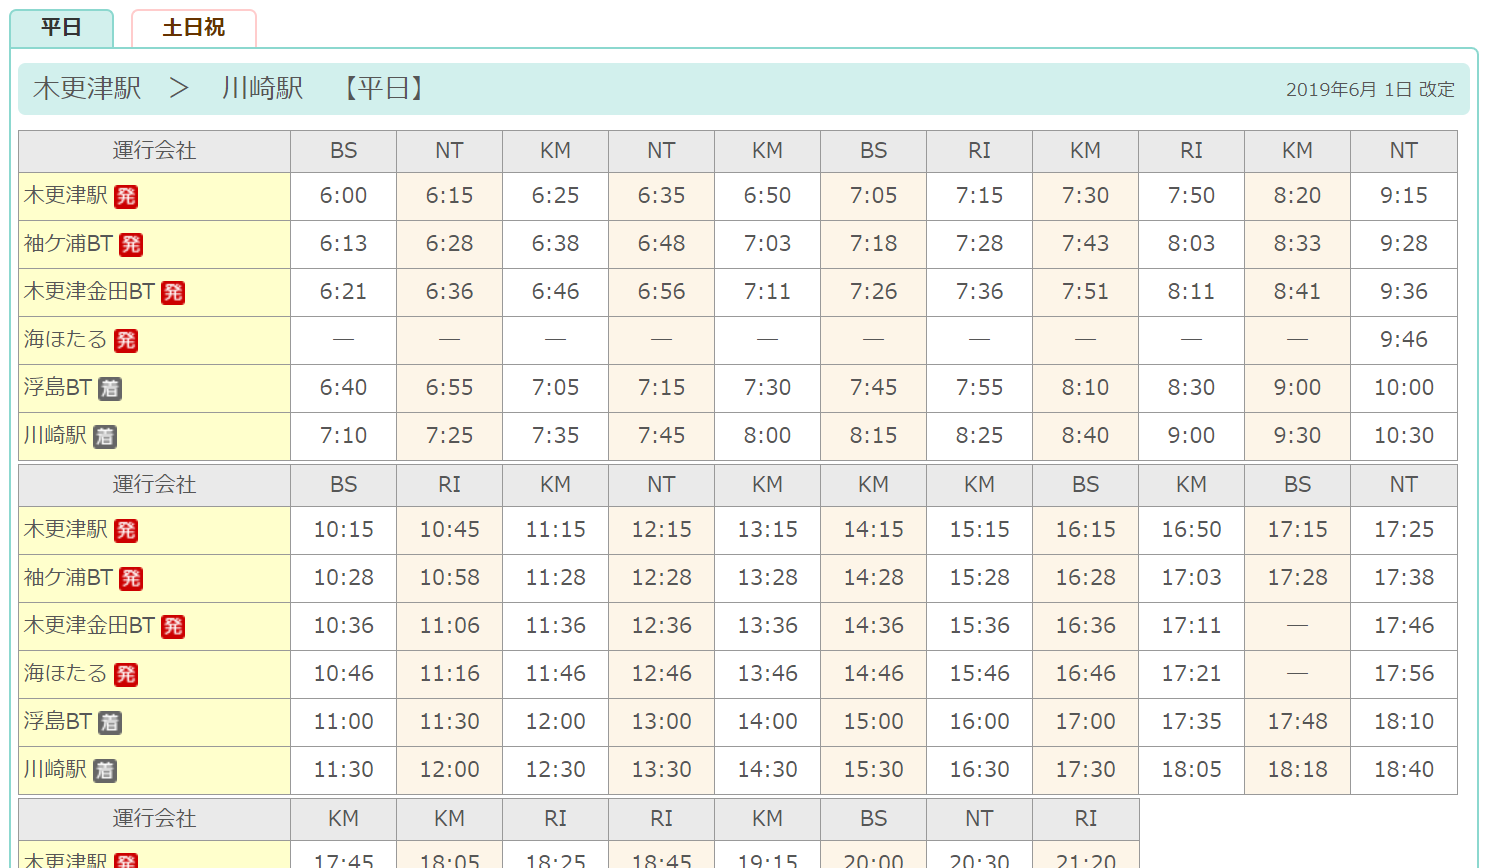The width and height of the screenshot is (1491, 868).
Task: Click the RI company header above 10:45
Action: [450, 485]
